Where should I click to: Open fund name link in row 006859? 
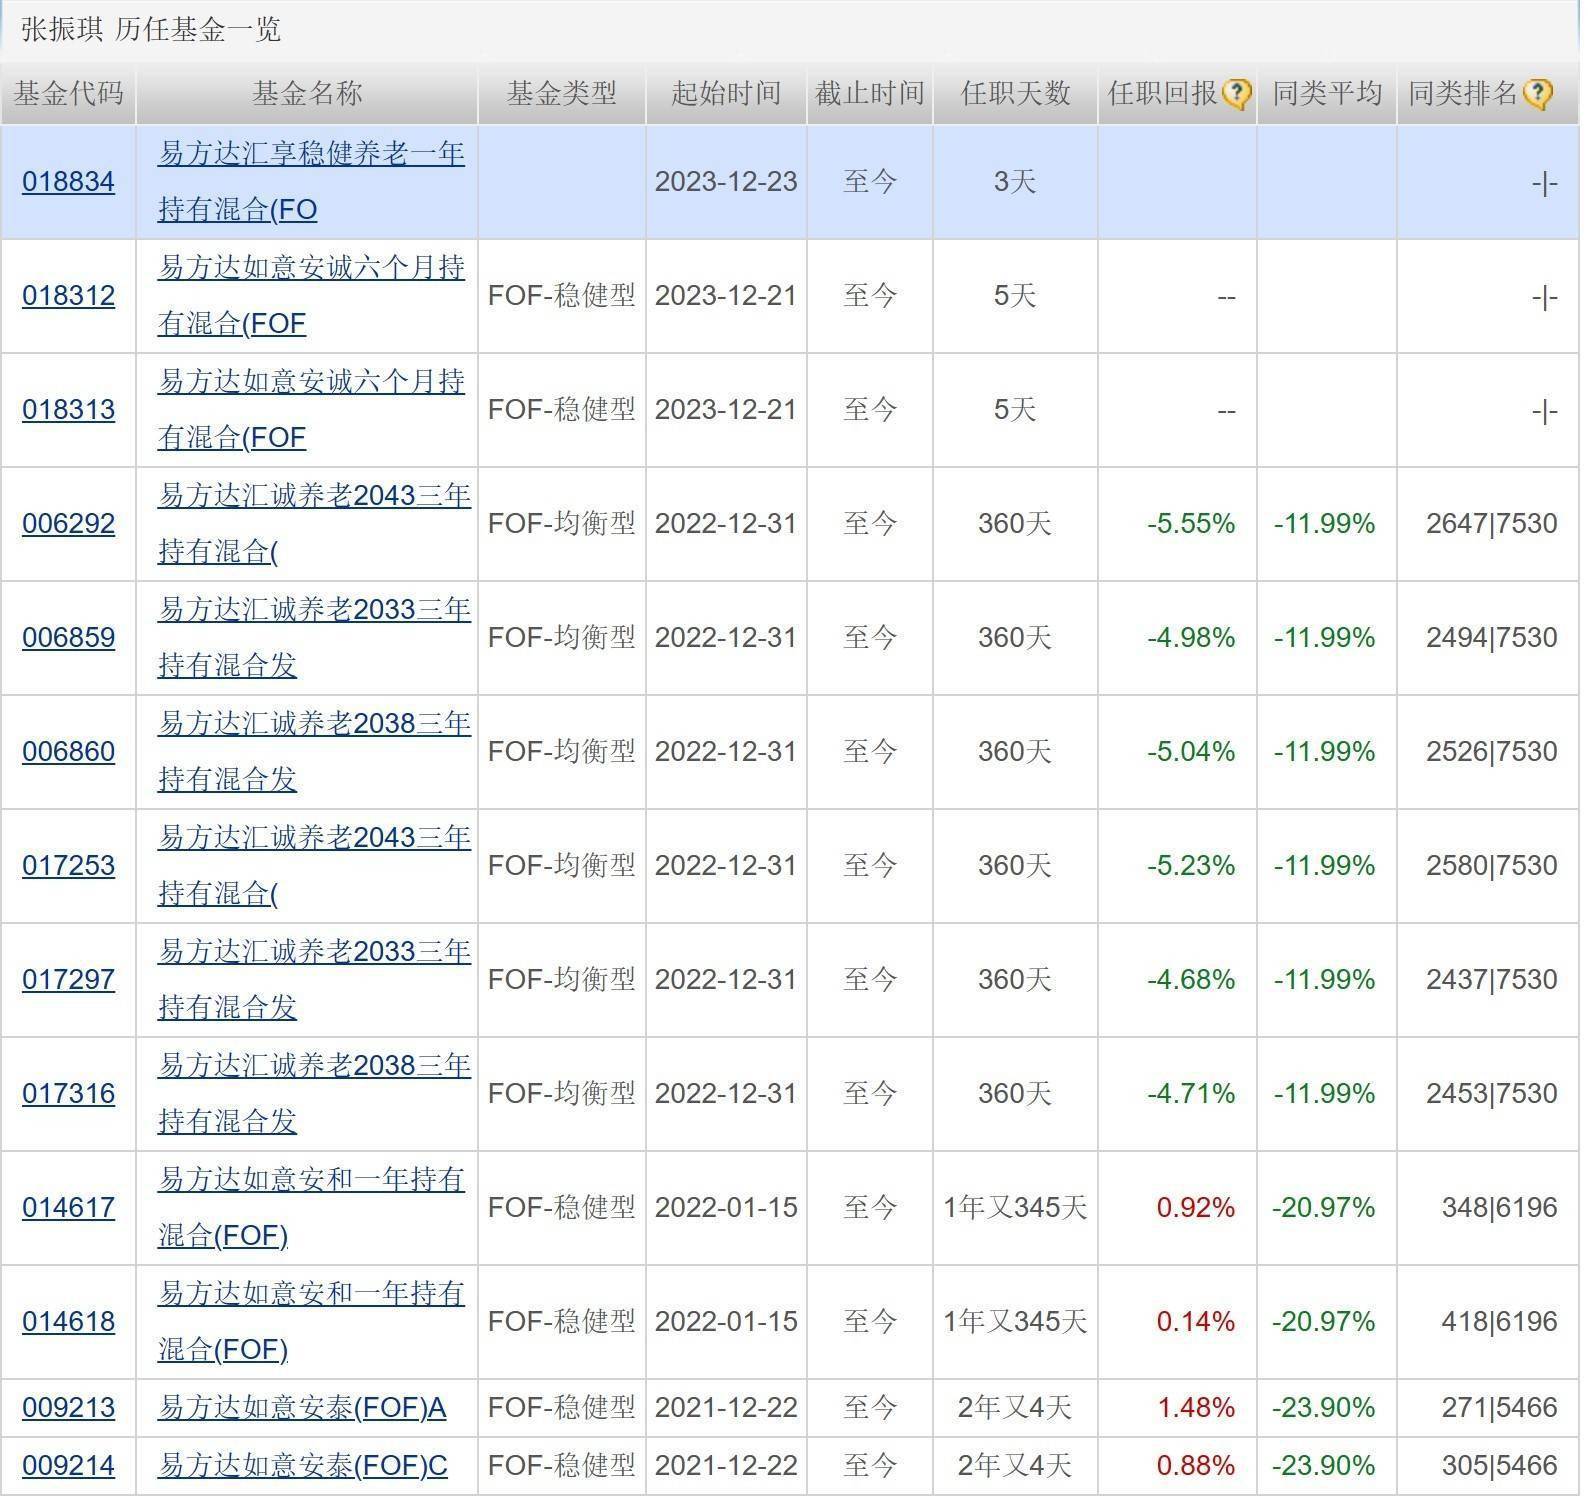coord(314,638)
